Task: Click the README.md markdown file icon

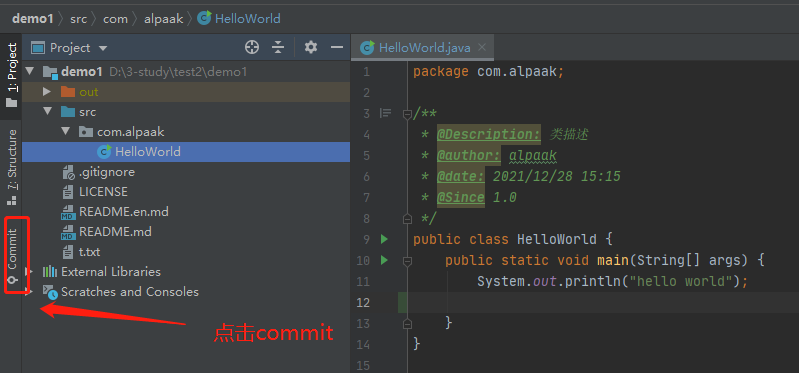Action: tap(67, 232)
